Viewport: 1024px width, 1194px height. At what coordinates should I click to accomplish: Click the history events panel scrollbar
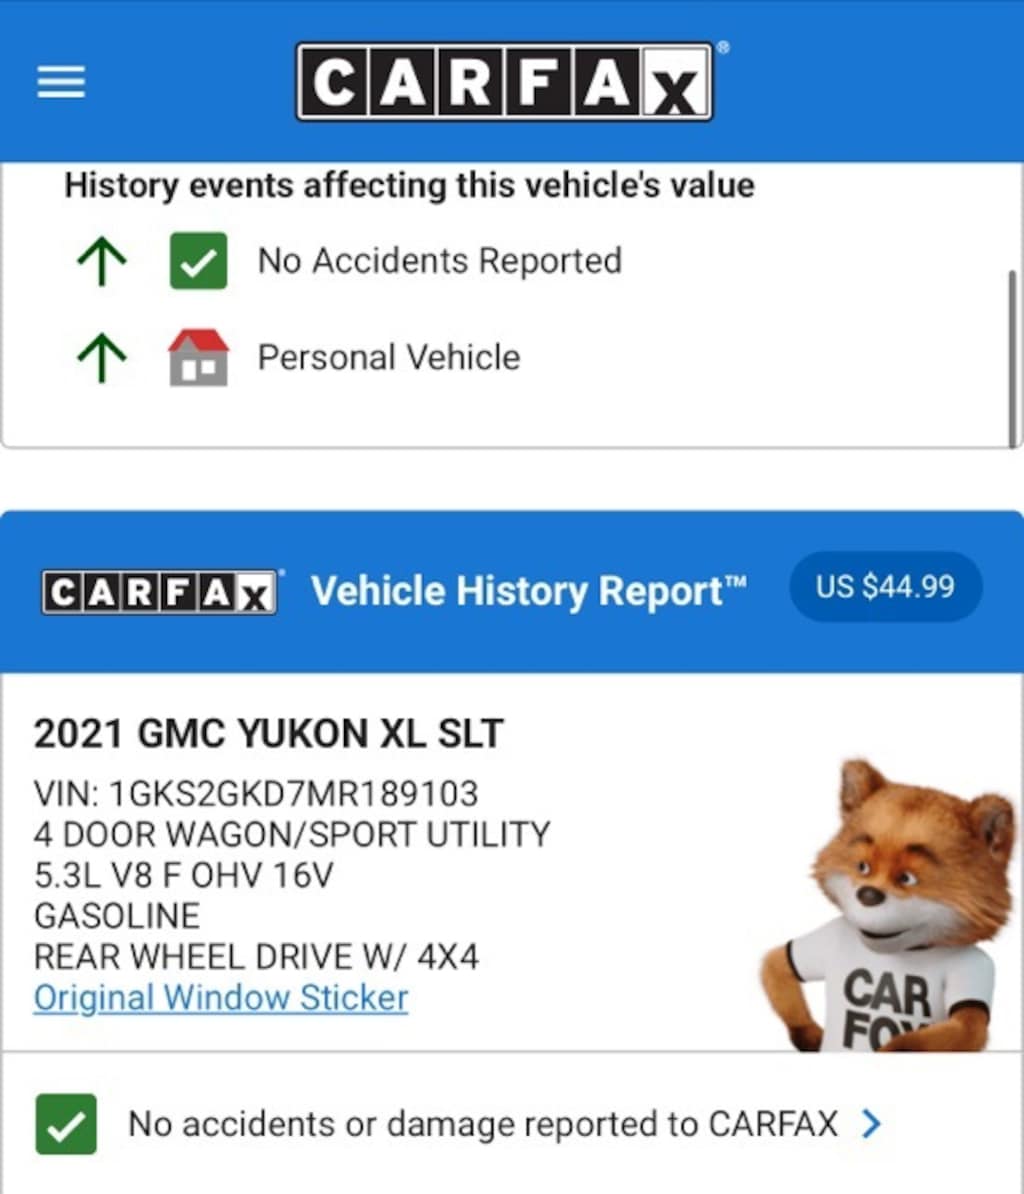[x=1012, y=359]
